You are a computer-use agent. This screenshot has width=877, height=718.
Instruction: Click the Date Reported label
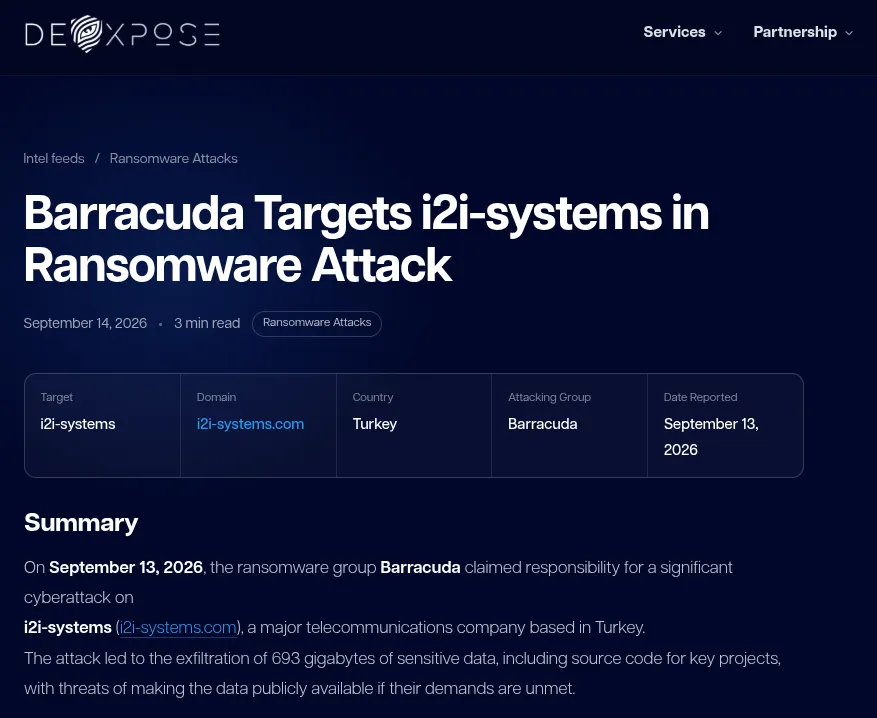700,397
